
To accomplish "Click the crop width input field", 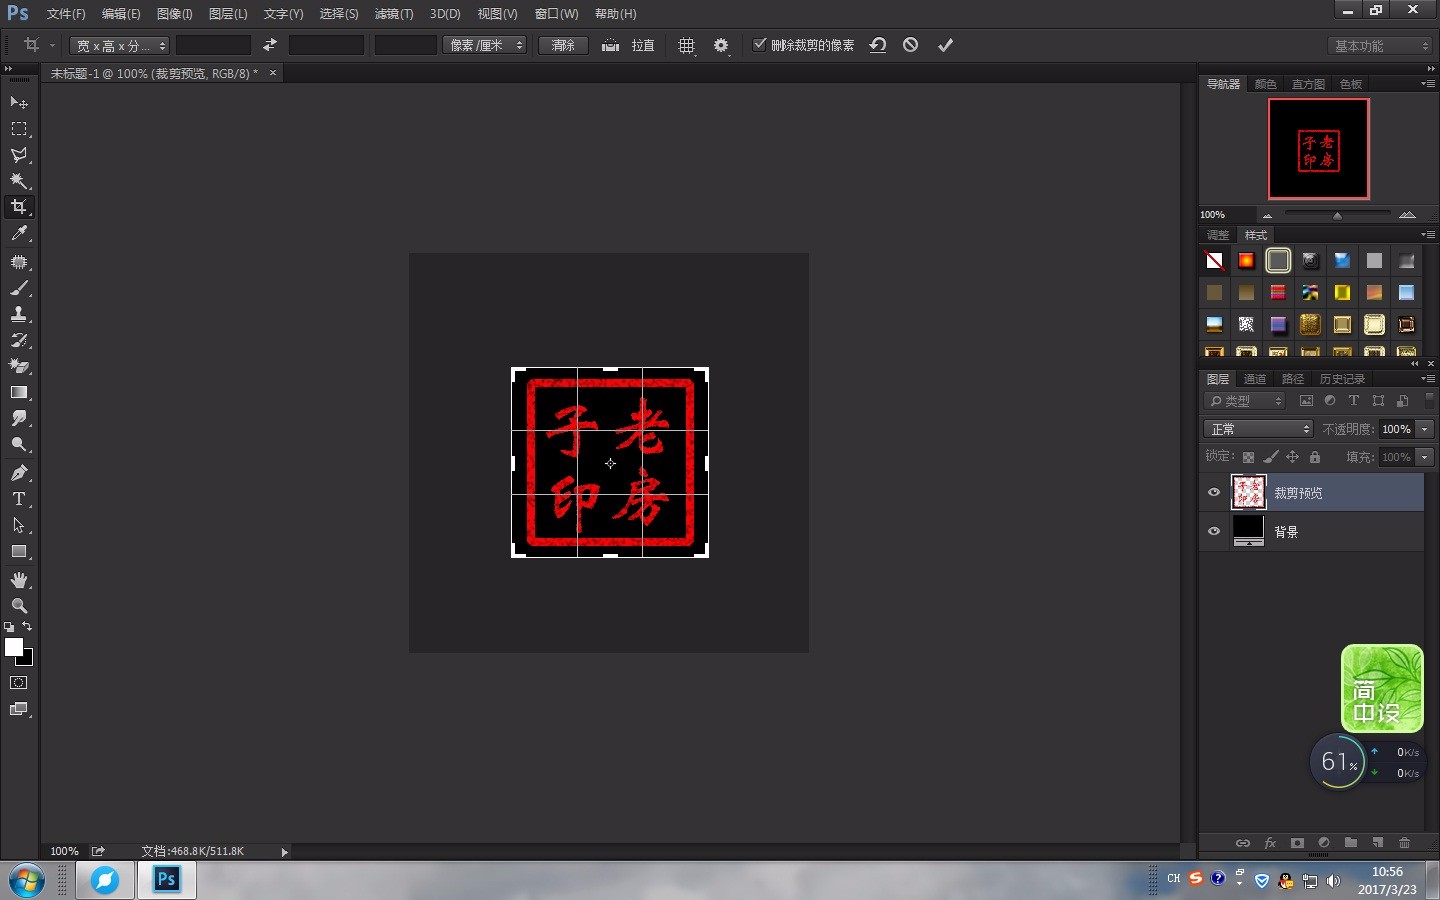I will point(213,45).
